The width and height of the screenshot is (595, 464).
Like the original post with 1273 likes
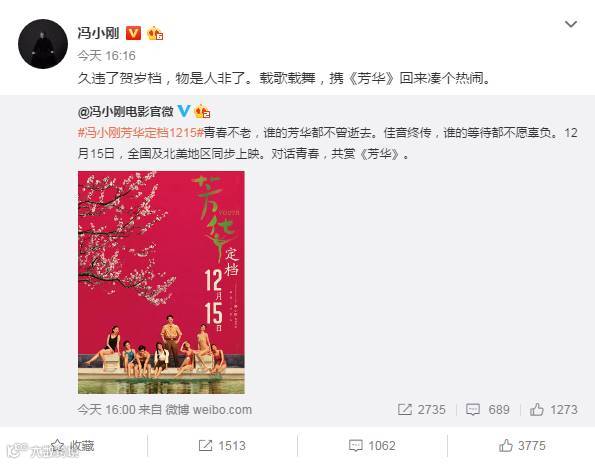point(554,410)
